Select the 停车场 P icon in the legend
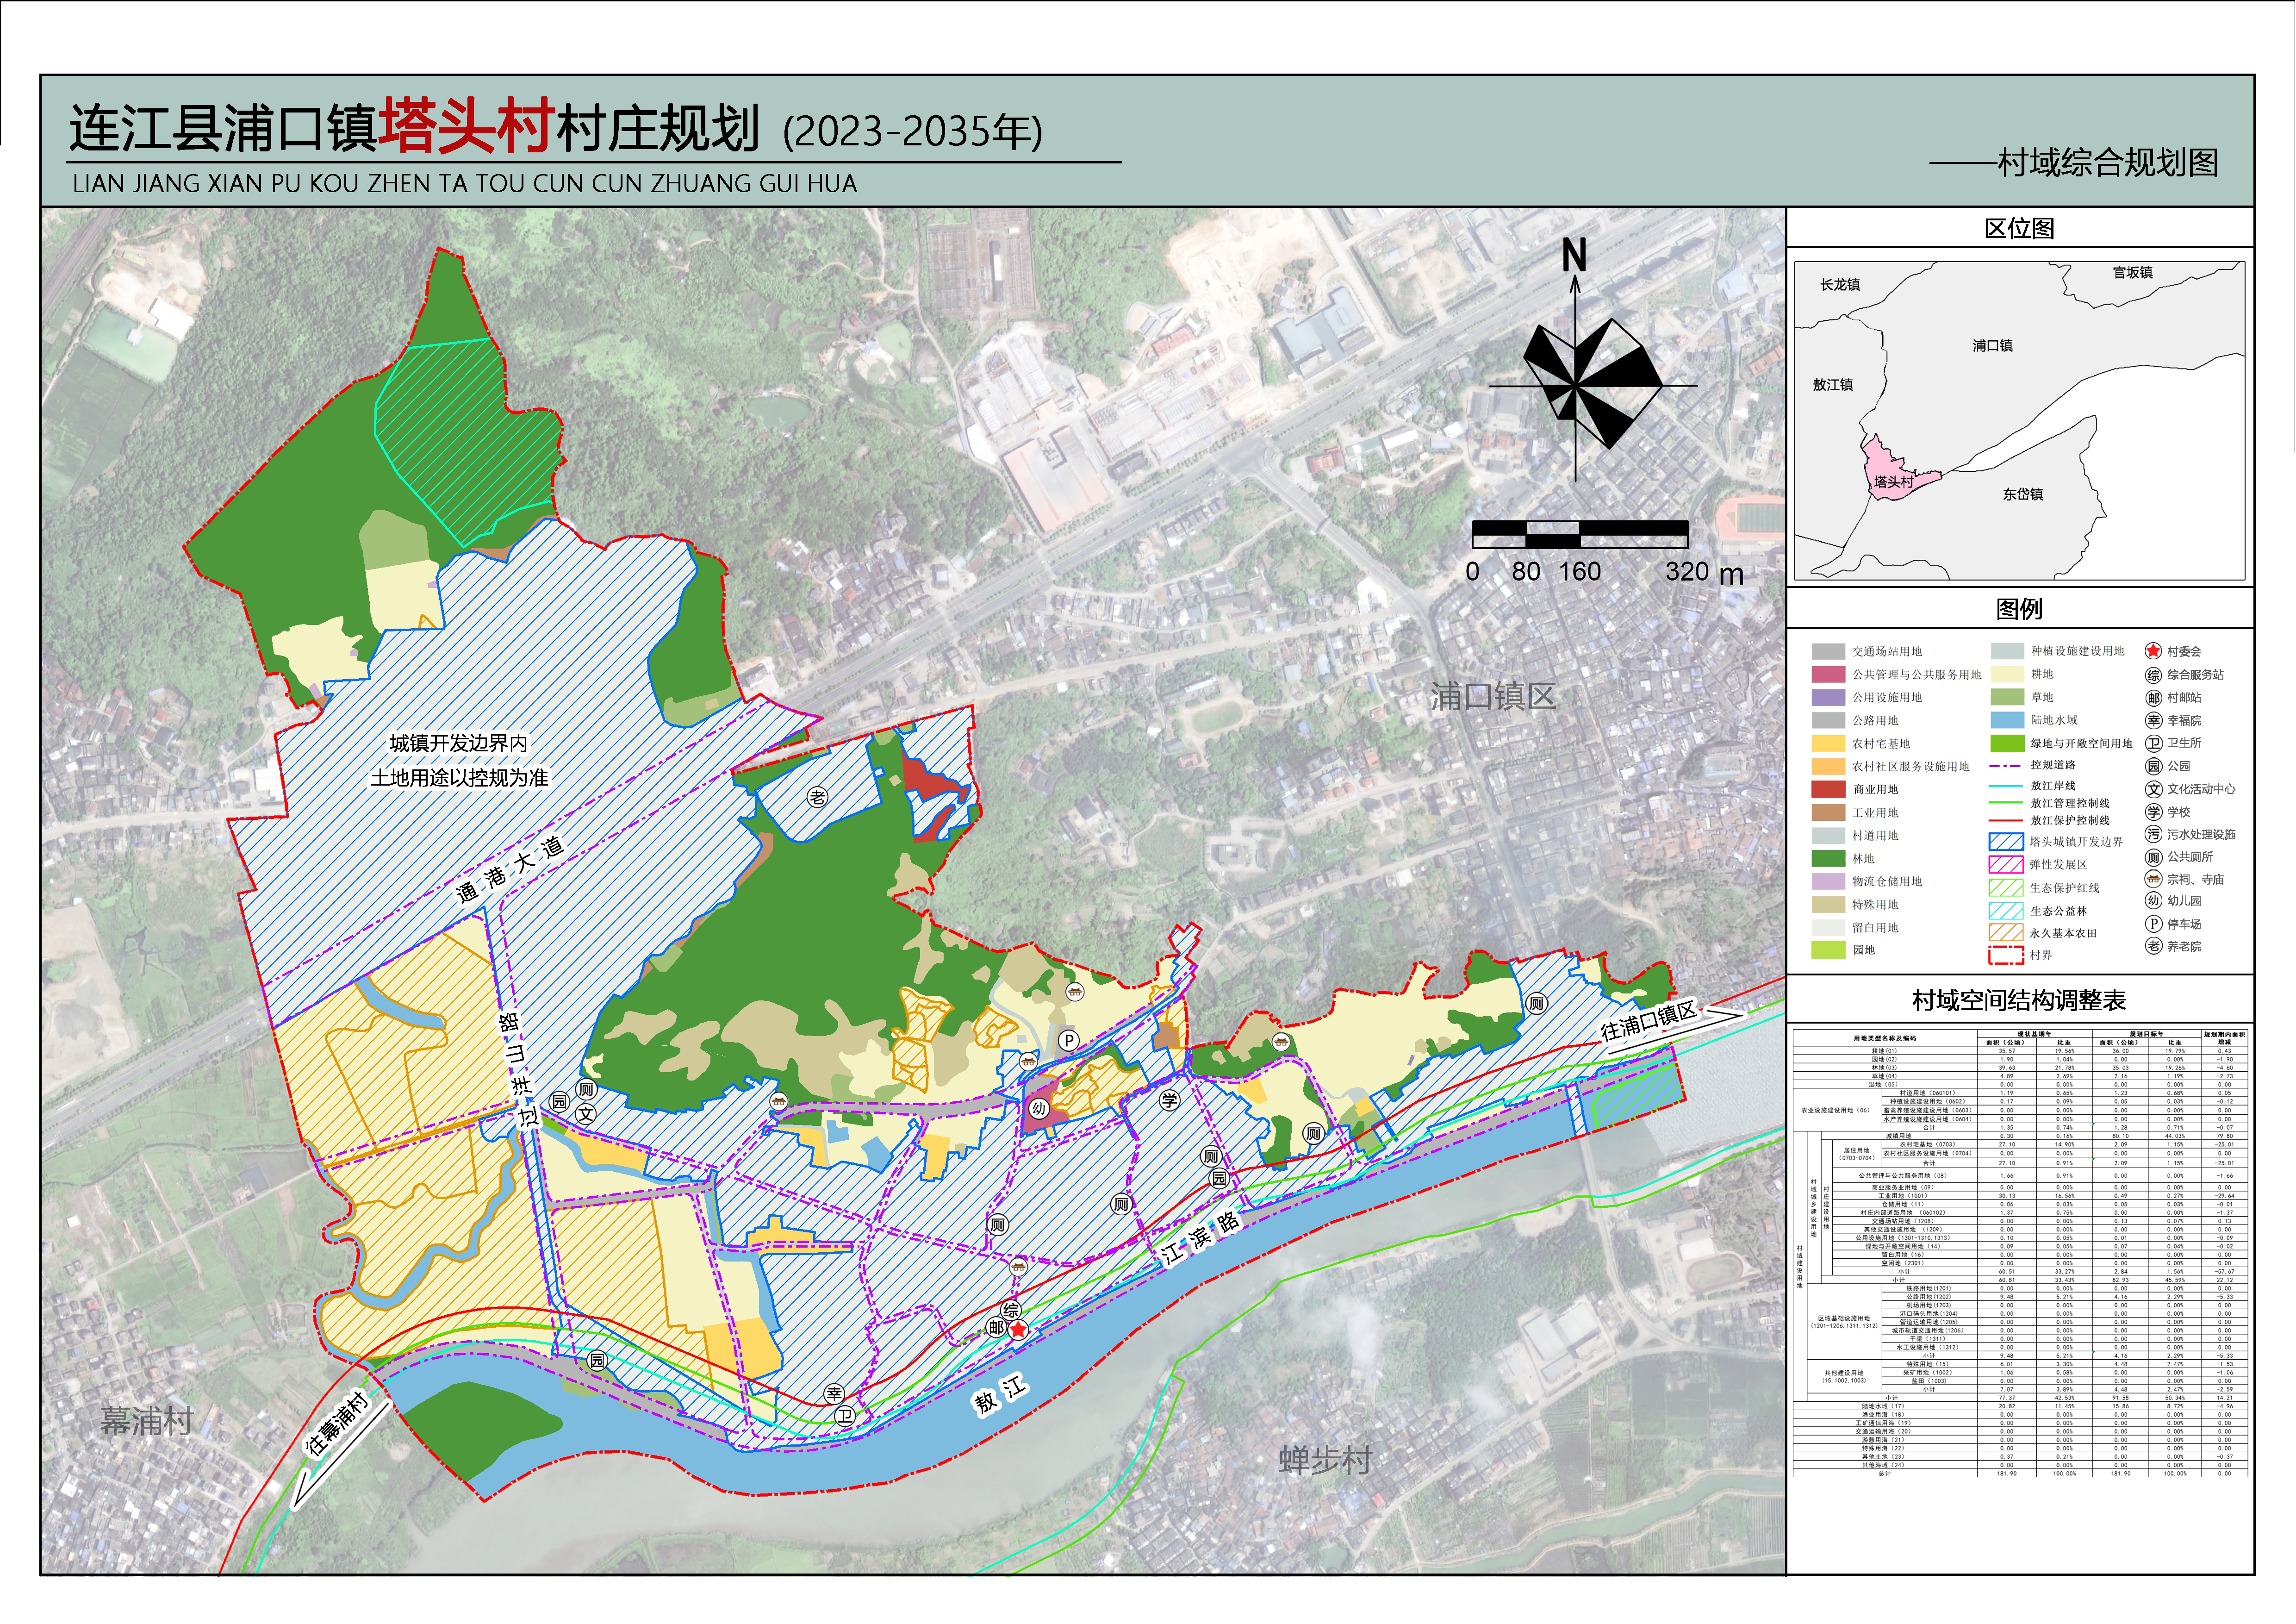The width and height of the screenshot is (2296, 1624). [x=2153, y=924]
